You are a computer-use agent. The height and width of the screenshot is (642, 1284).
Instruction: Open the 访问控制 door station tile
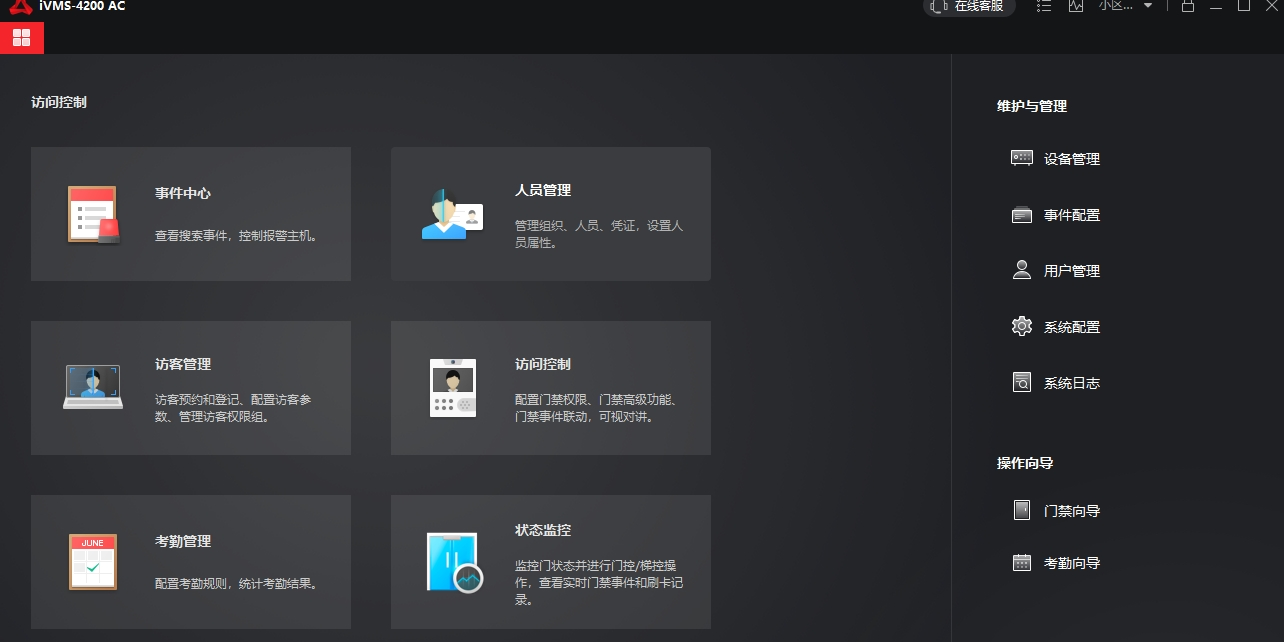(550, 388)
